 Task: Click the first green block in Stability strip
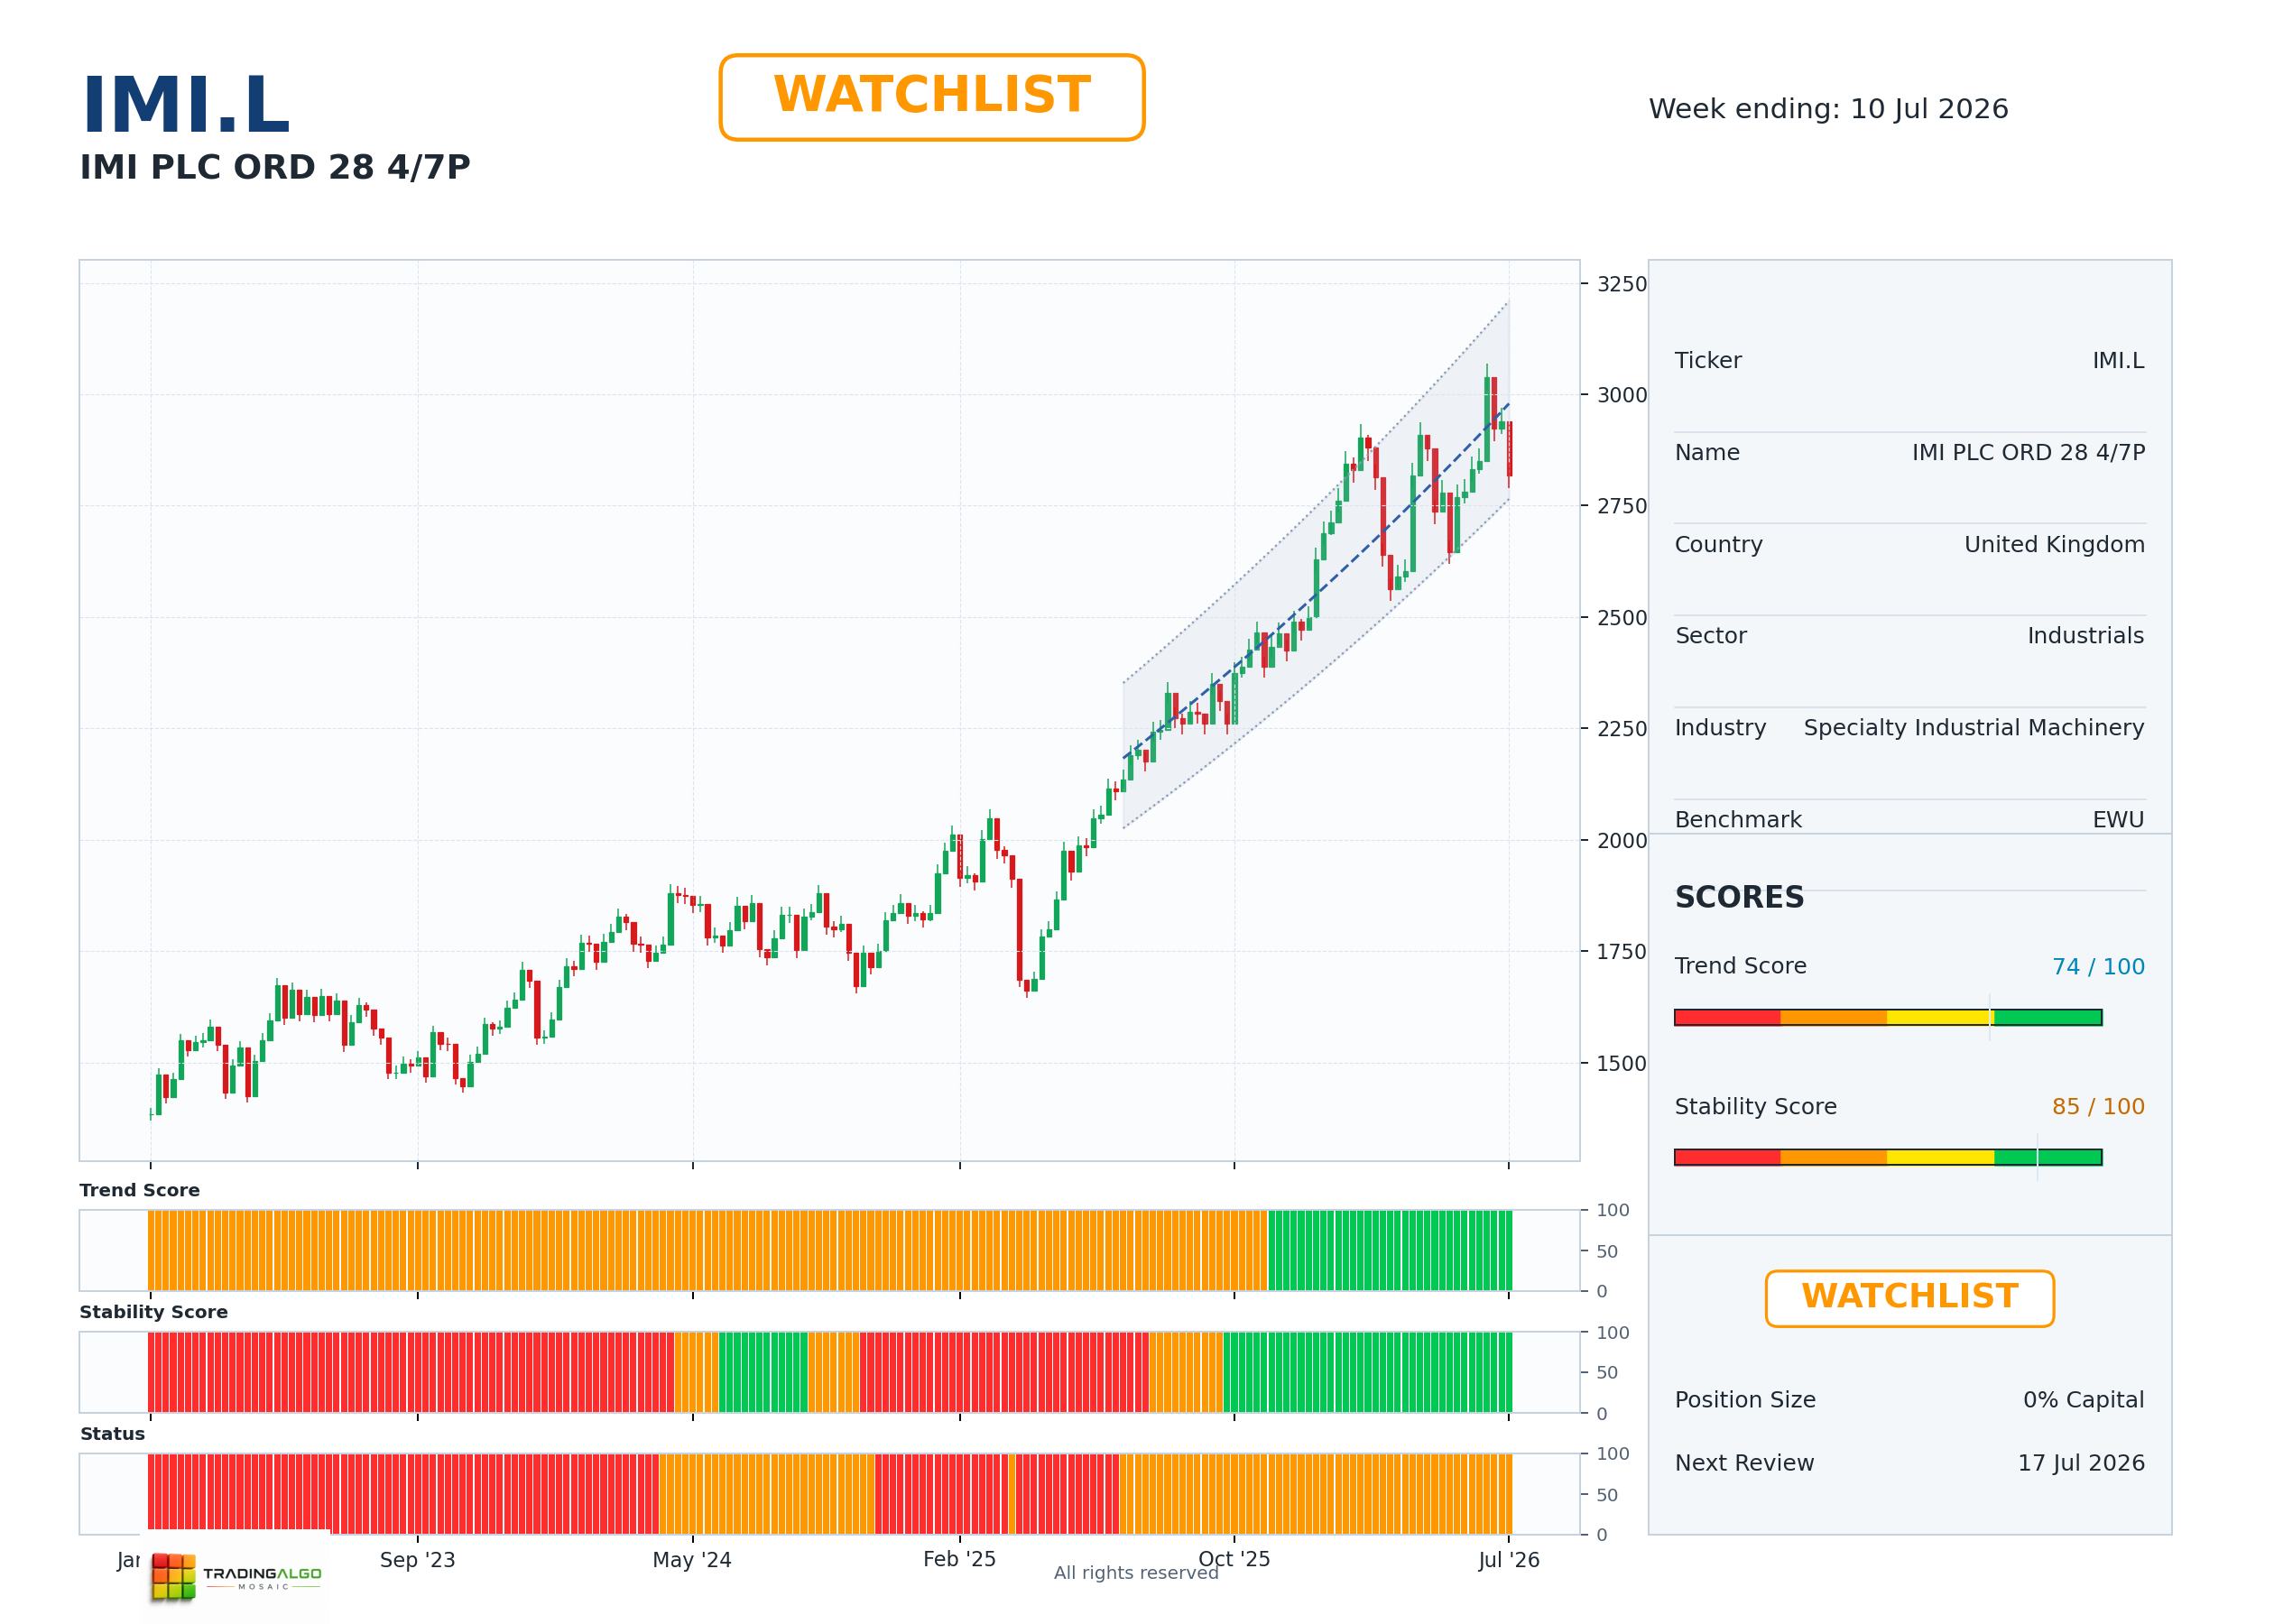coord(763,1372)
